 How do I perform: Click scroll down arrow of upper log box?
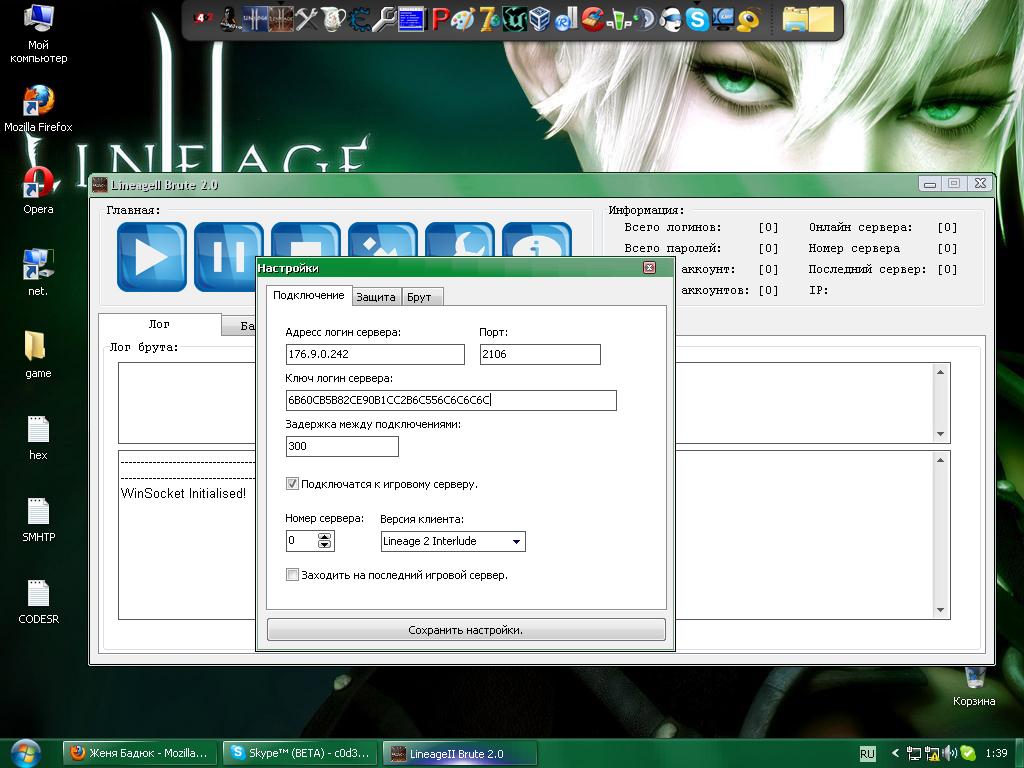click(x=940, y=434)
